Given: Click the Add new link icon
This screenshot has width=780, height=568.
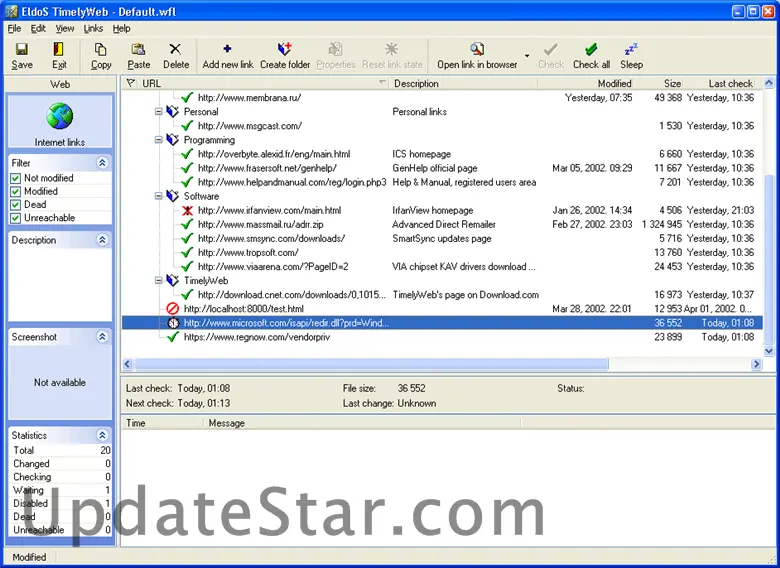Looking at the screenshot, I should 227,49.
